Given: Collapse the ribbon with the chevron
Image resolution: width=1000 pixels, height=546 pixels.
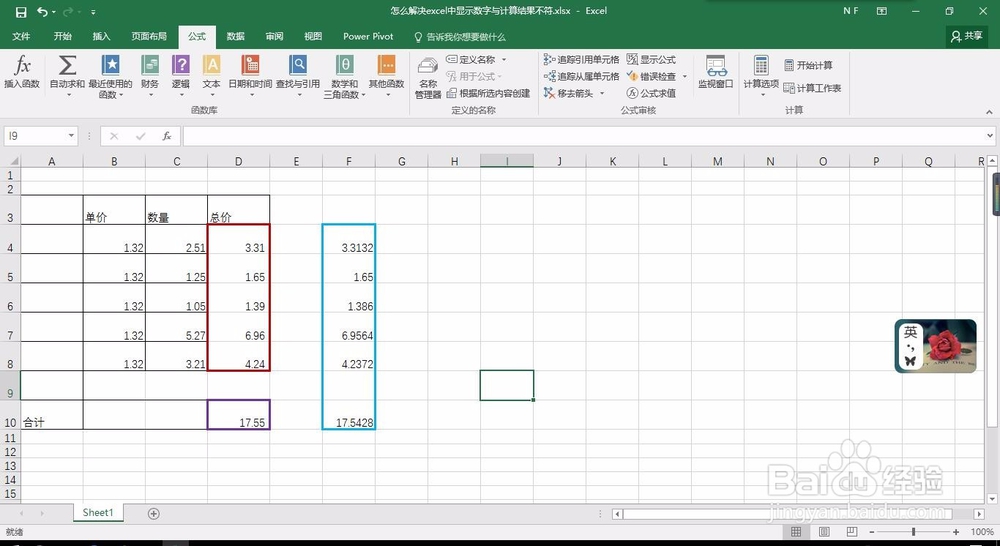Looking at the screenshot, I should point(989,112).
